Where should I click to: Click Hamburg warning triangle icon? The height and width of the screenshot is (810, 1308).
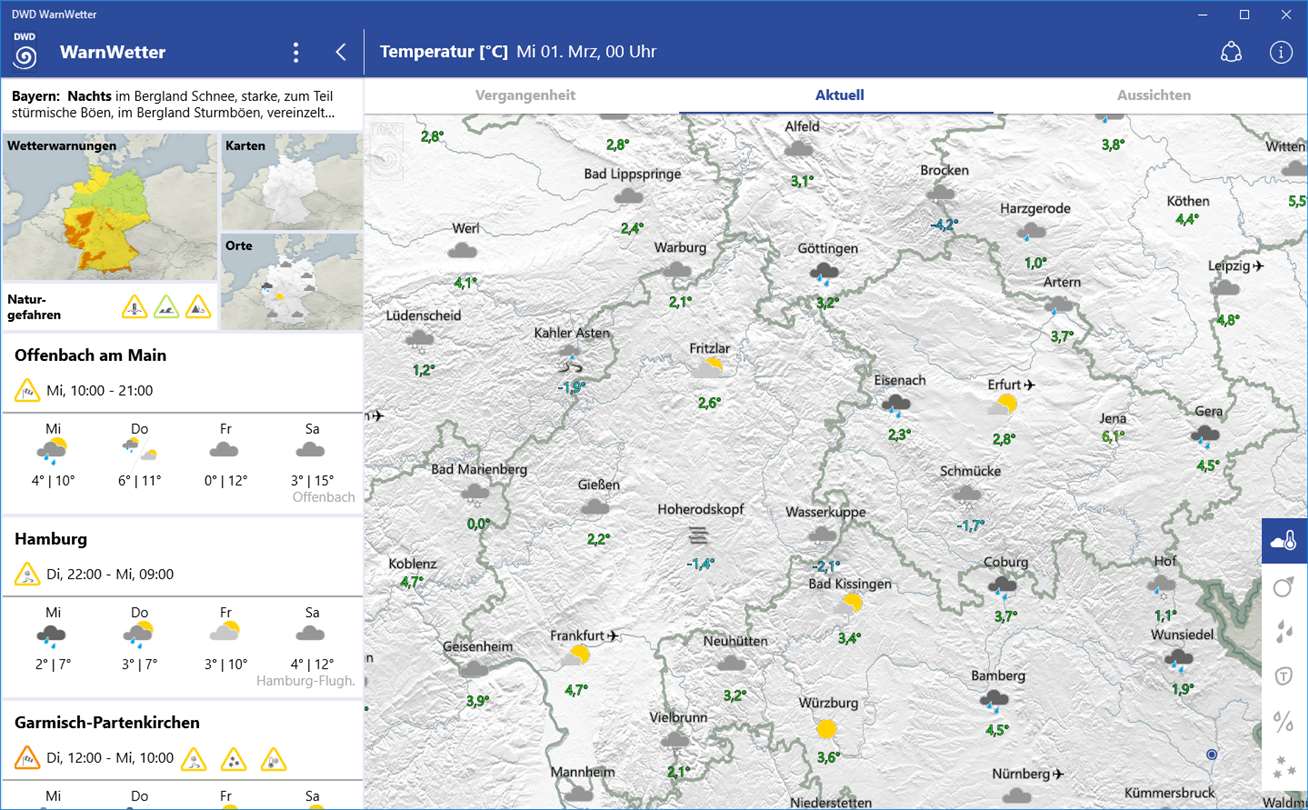(x=27, y=574)
